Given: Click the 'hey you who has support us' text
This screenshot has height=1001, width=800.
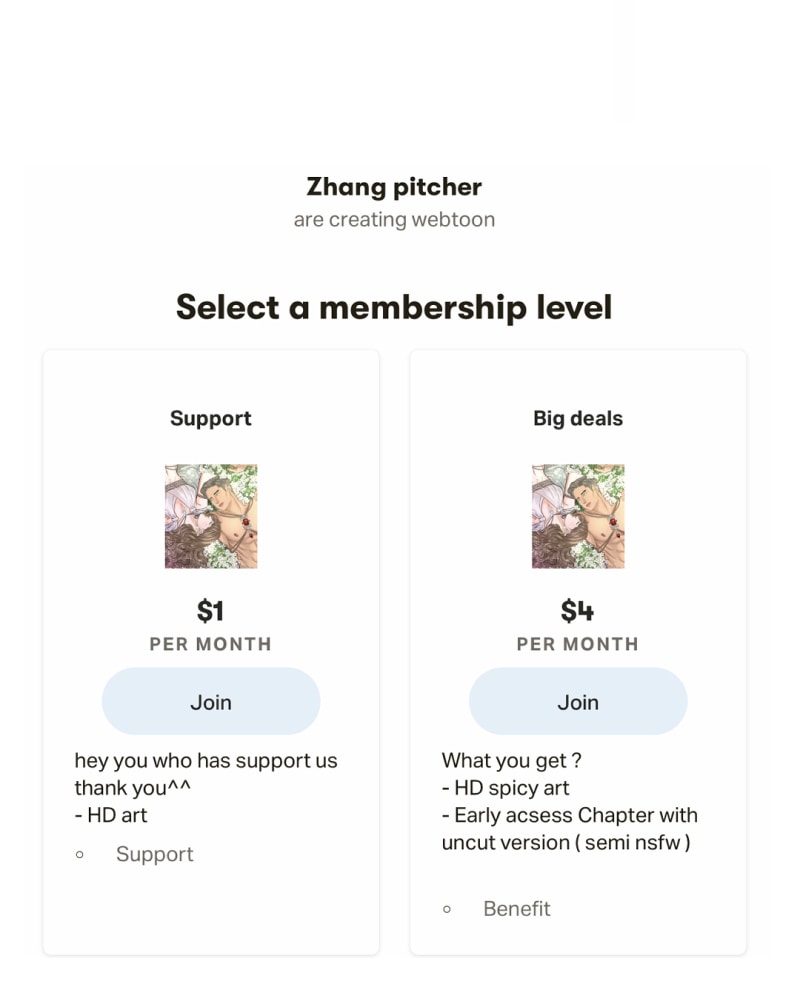Looking at the screenshot, I should click(x=206, y=760).
